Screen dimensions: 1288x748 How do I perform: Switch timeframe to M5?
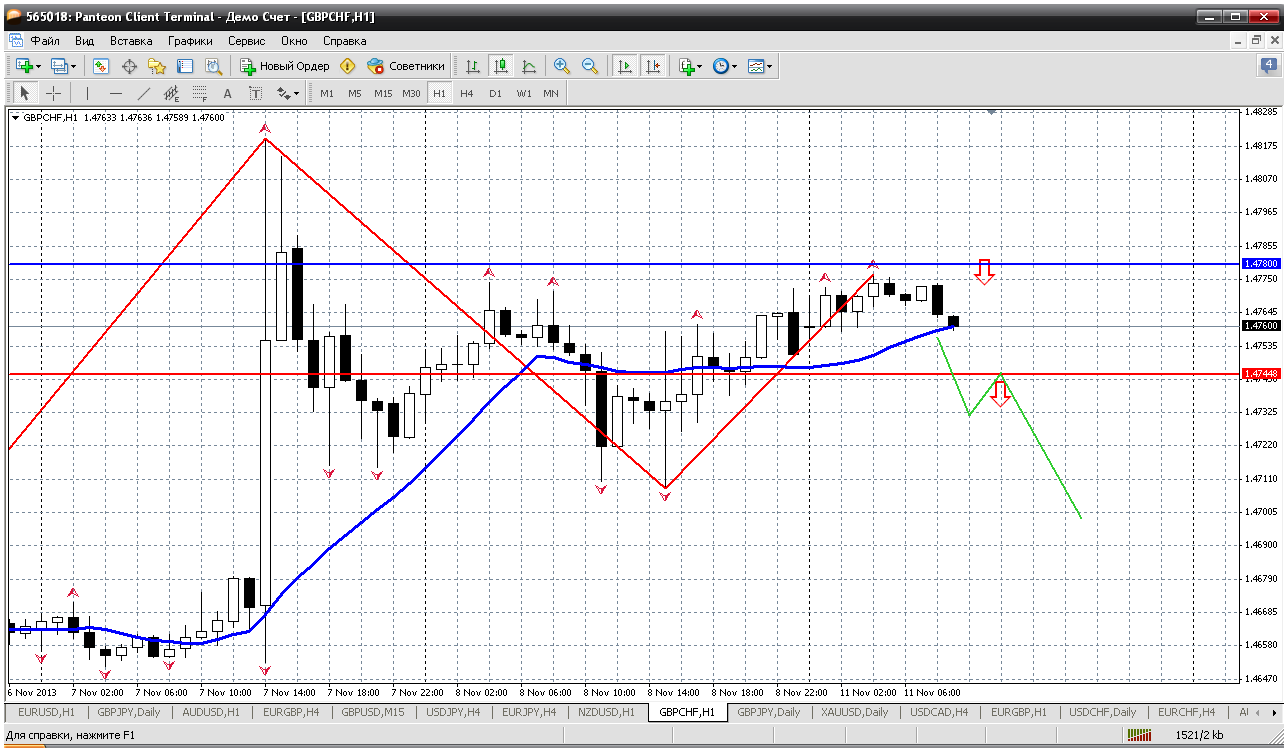point(355,93)
